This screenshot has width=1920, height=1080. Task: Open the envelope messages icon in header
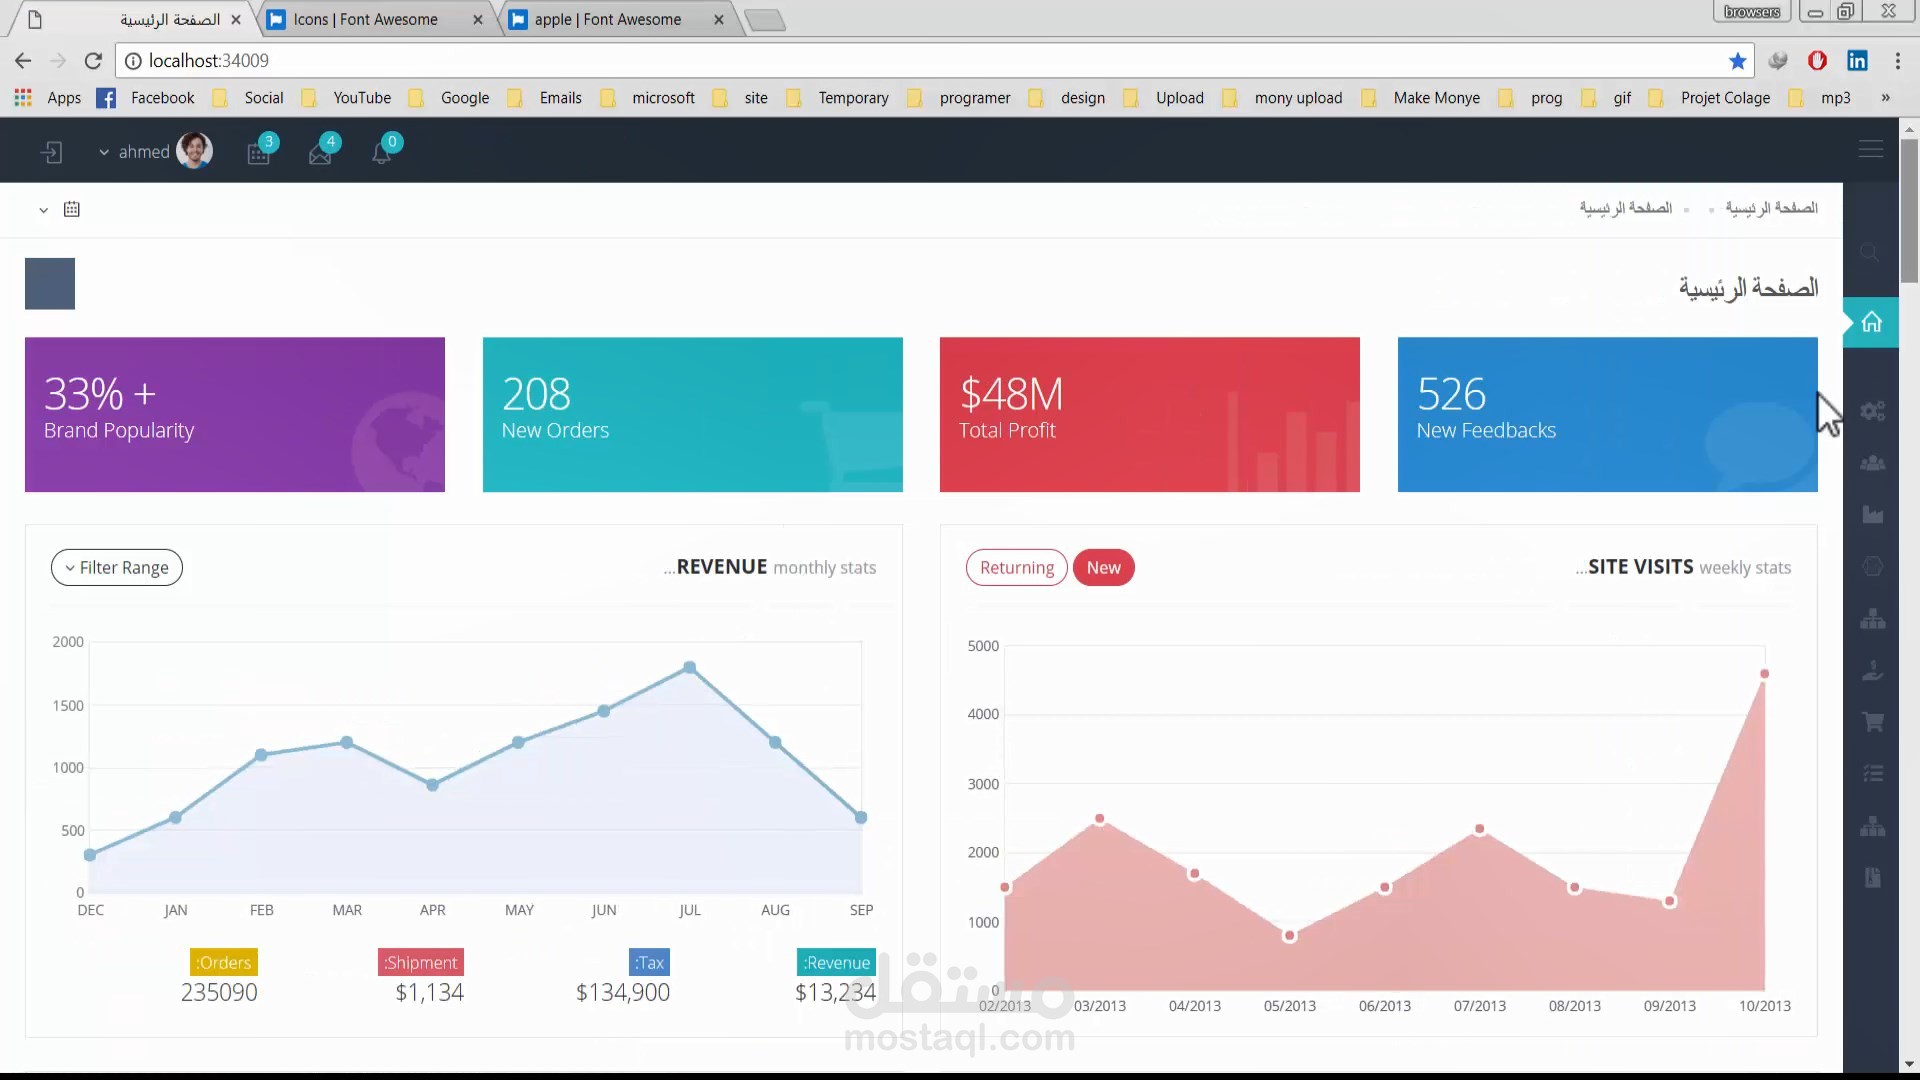click(x=320, y=154)
